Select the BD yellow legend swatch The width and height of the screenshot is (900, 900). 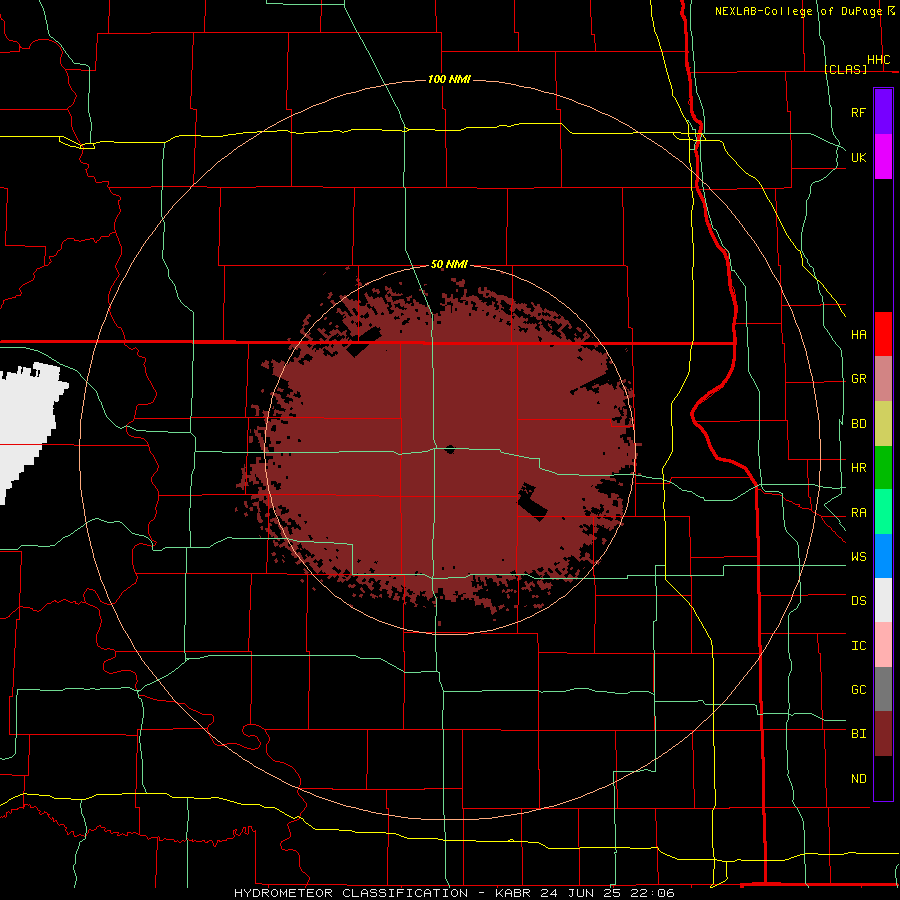pos(883,424)
